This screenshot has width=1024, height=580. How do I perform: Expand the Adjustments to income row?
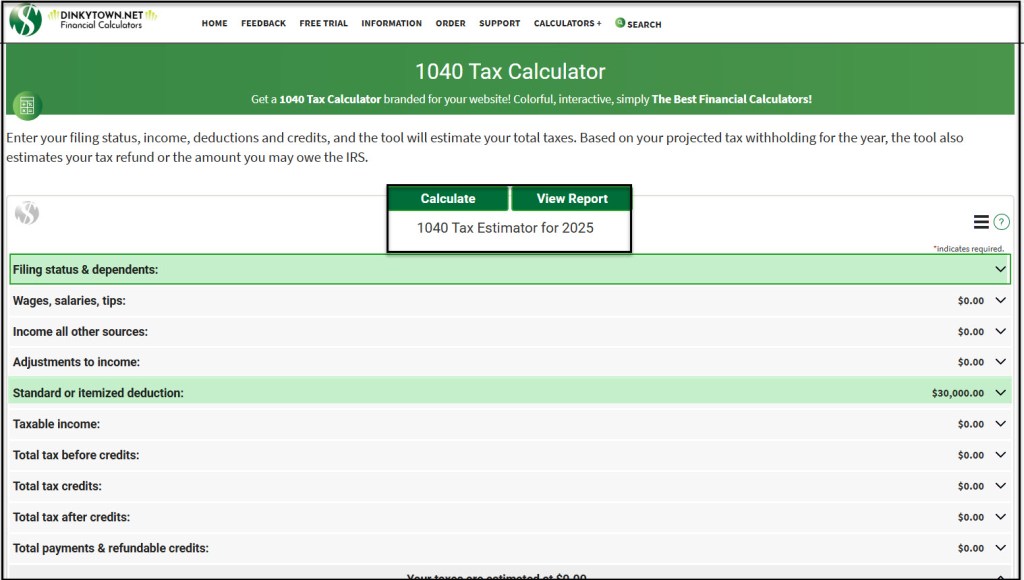(1000, 362)
